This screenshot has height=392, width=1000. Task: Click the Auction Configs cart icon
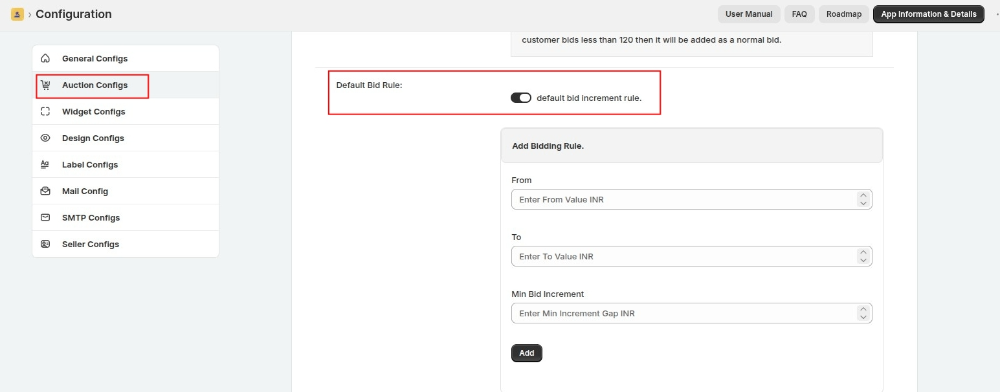pyautogui.click(x=45, y=85)
